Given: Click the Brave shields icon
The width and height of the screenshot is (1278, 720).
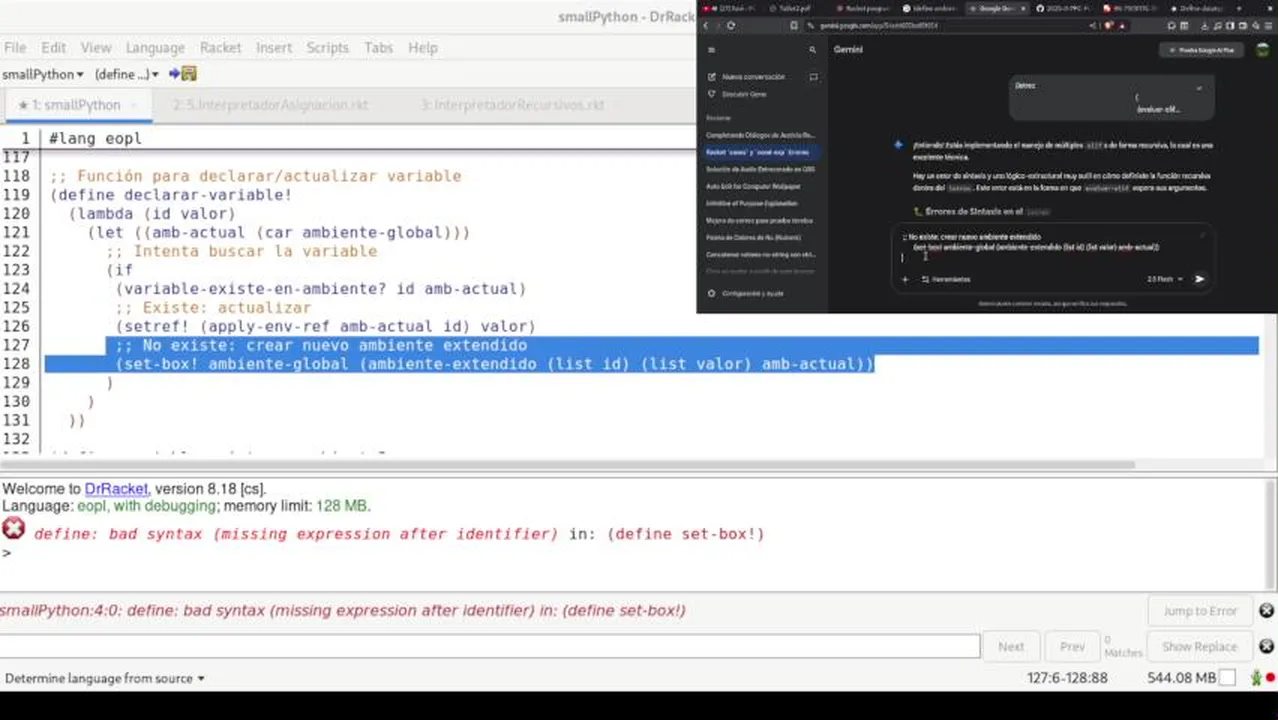Looking at the screenshot, I should coord(1109,25).
